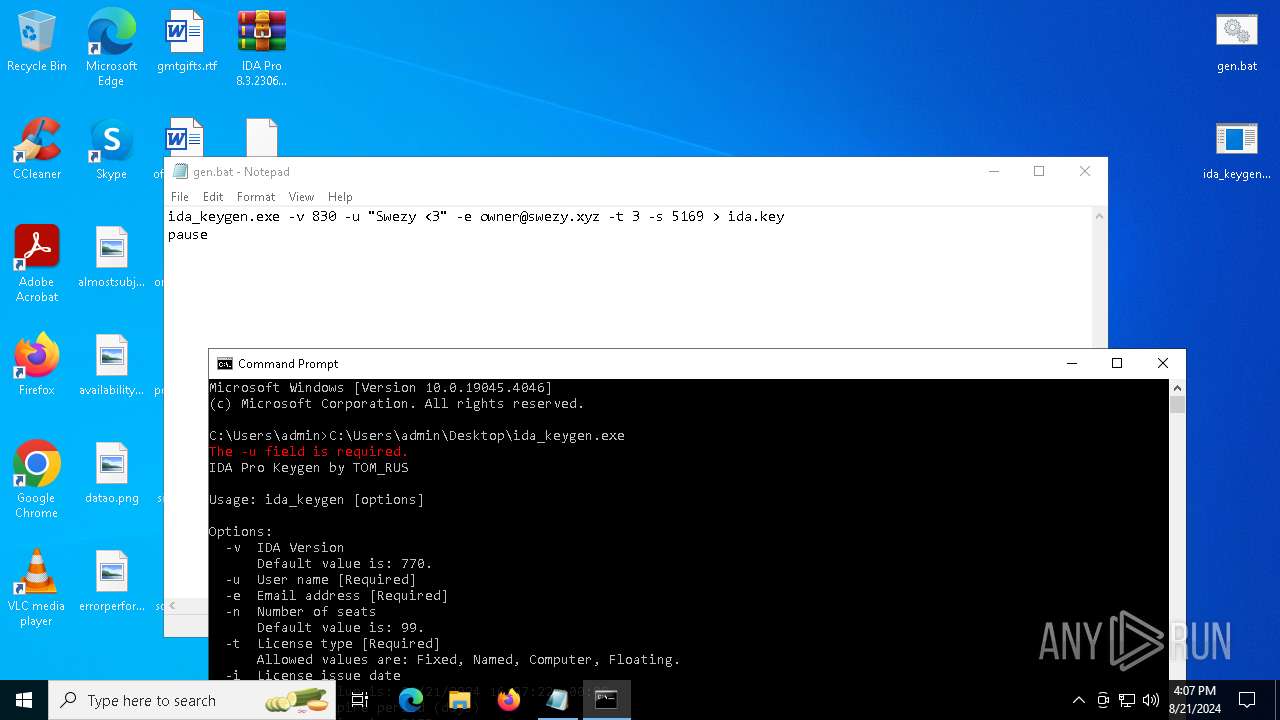
Task: Click the Command Prompt scrollbar thumb
Action: click(x=1177, y=405)
